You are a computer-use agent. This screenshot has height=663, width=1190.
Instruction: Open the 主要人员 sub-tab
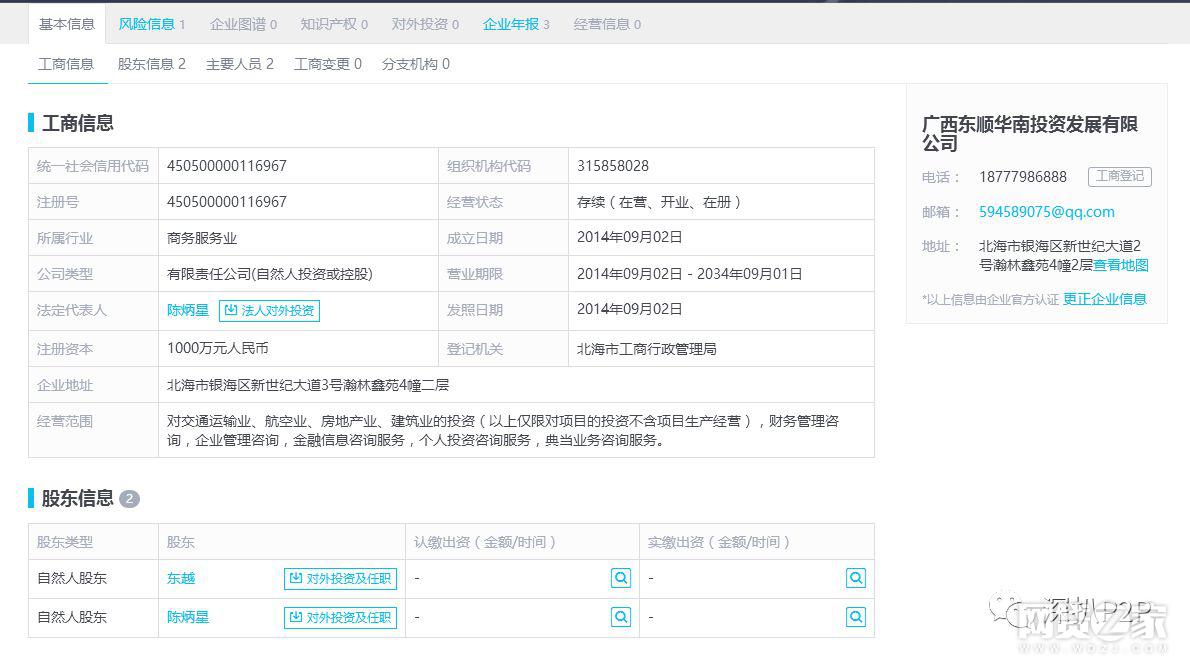239,64
